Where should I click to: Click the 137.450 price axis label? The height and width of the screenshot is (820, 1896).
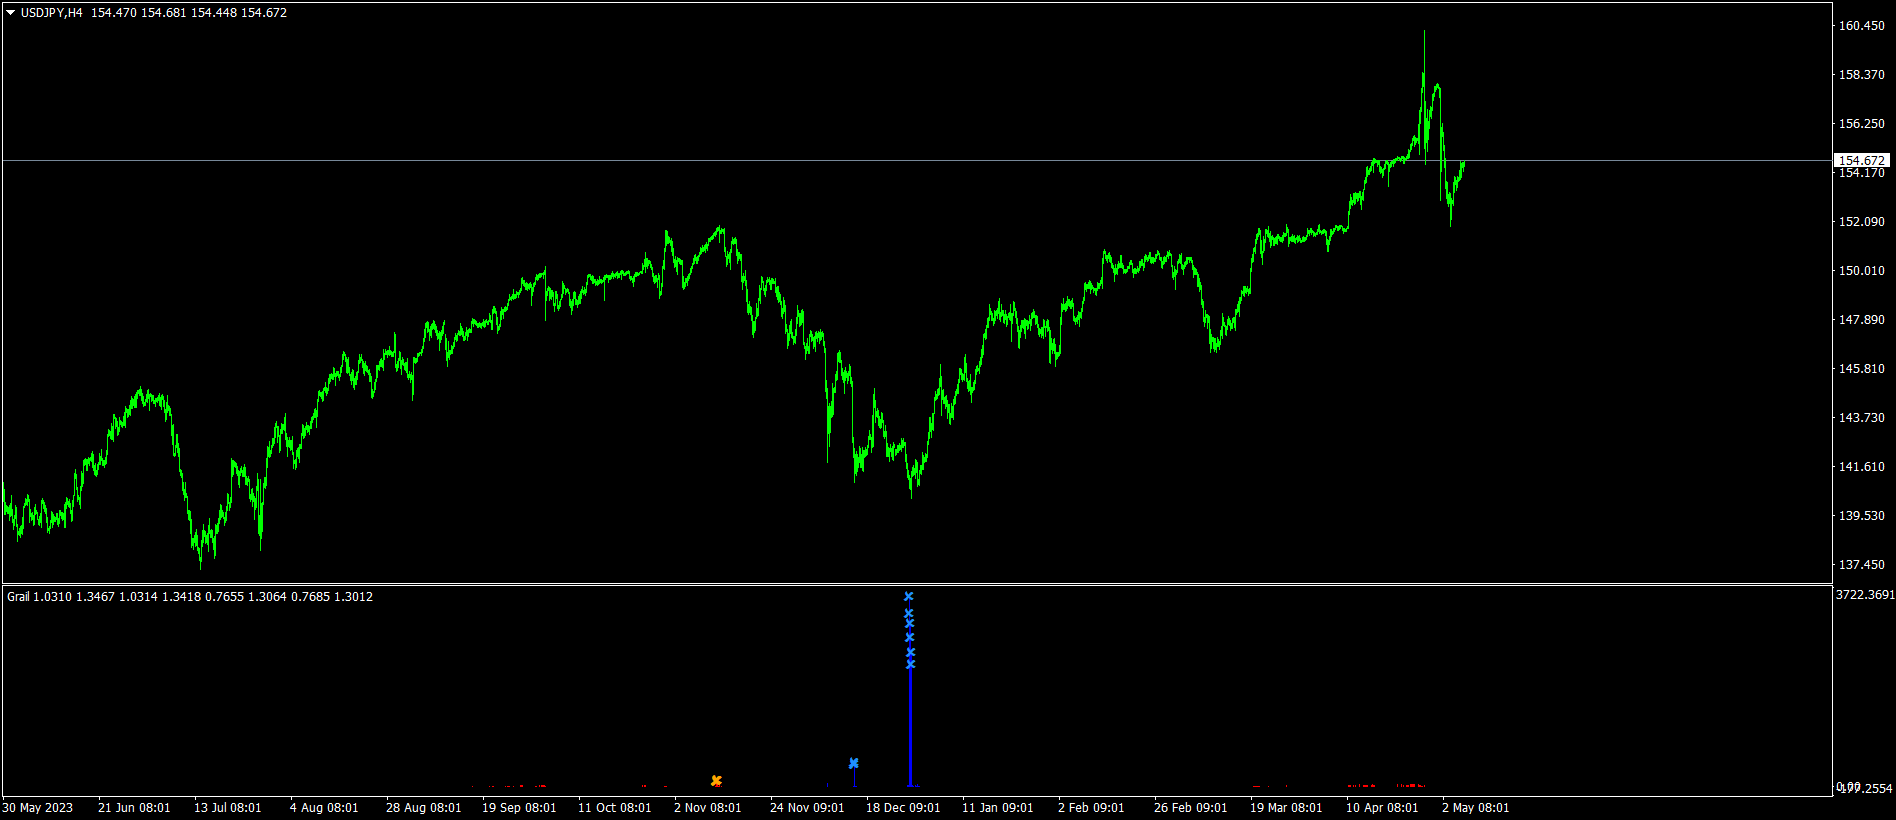pos(1861,565)
